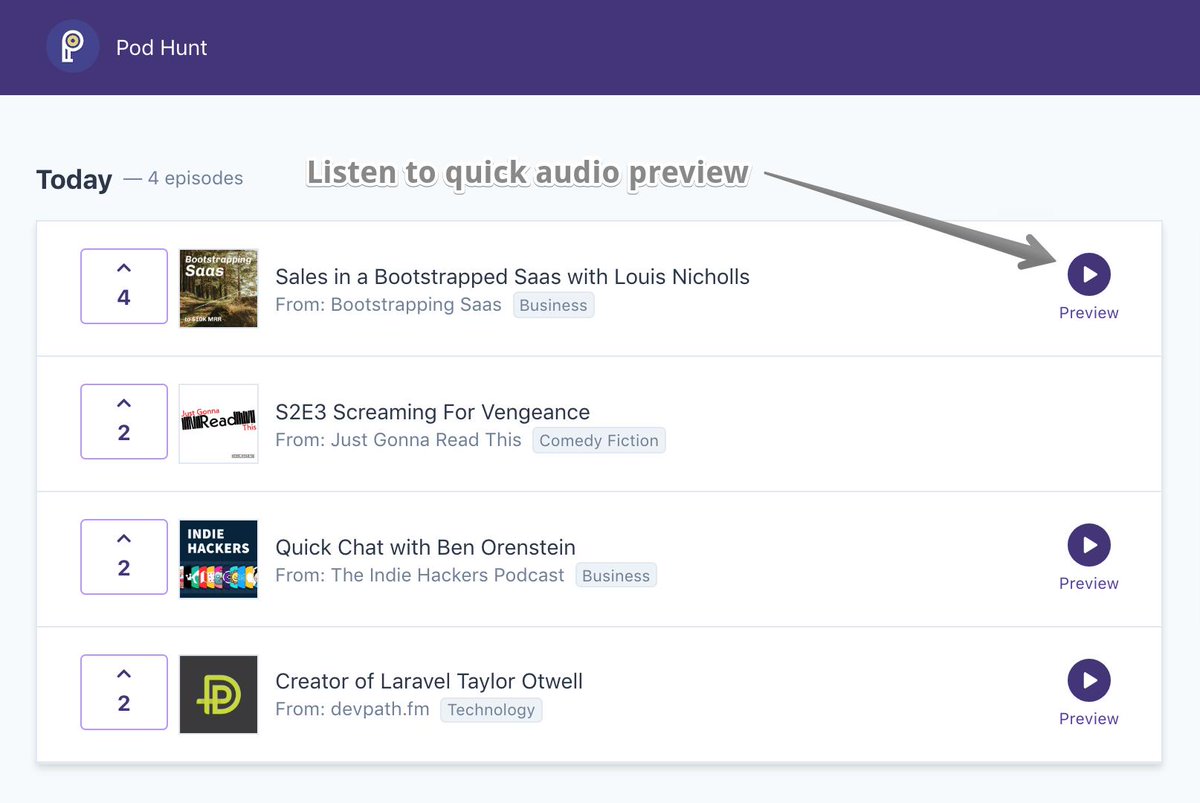This screenshot has height=803, width=1200.
Task: Select the Technology category tag
Action: click(x=491, y=710)
